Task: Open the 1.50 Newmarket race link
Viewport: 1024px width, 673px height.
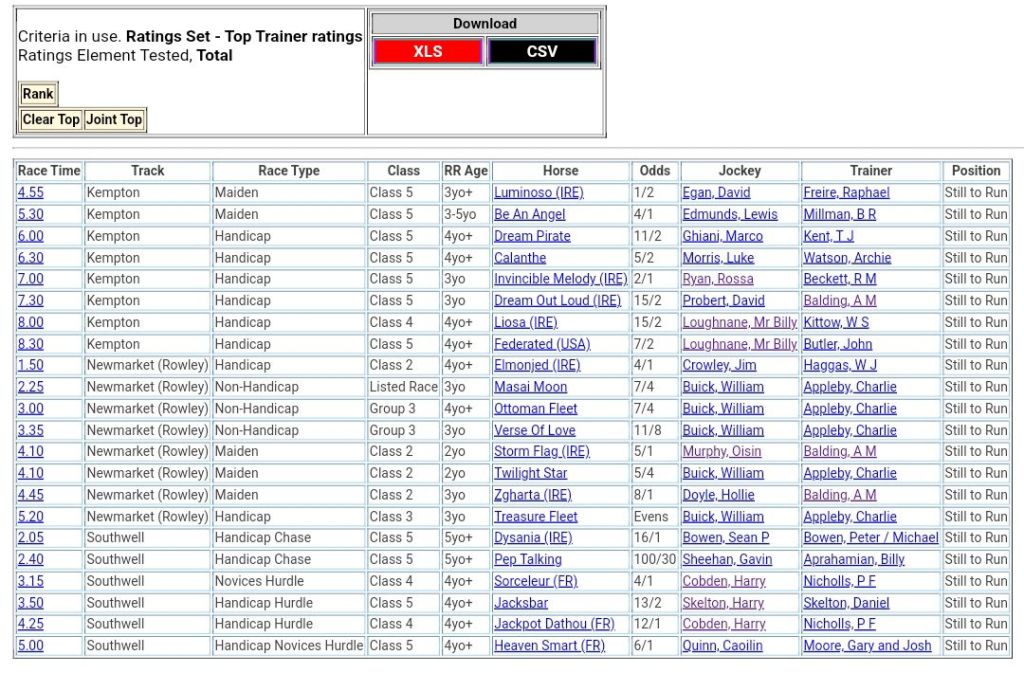Action: click(x=30, y=365)
